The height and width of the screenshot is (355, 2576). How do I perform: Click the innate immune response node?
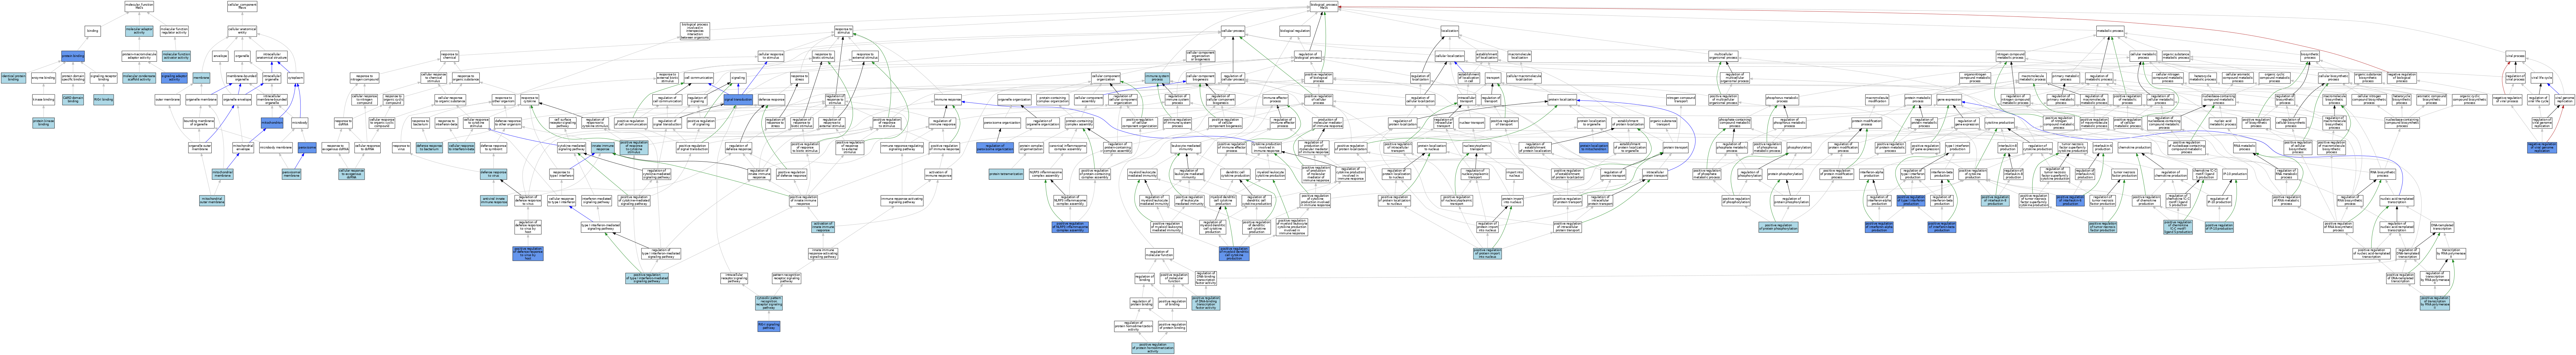(x=603, y=147)
